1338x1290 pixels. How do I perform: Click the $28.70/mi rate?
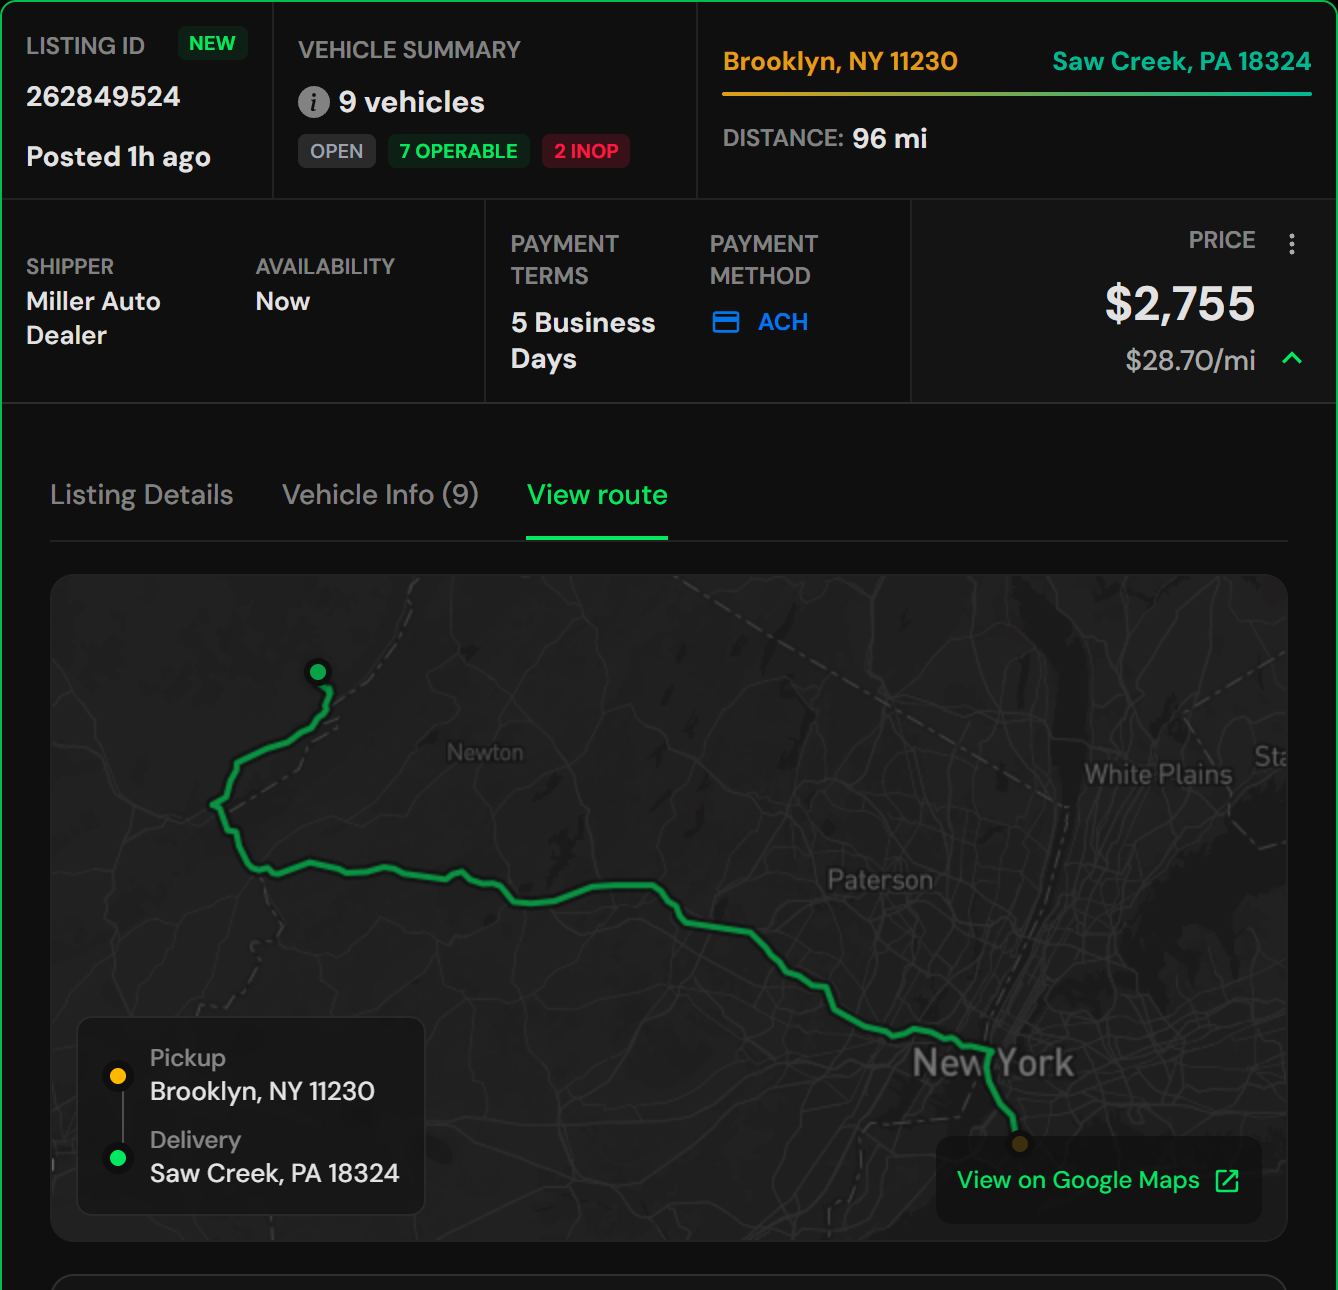[1190, 360]
